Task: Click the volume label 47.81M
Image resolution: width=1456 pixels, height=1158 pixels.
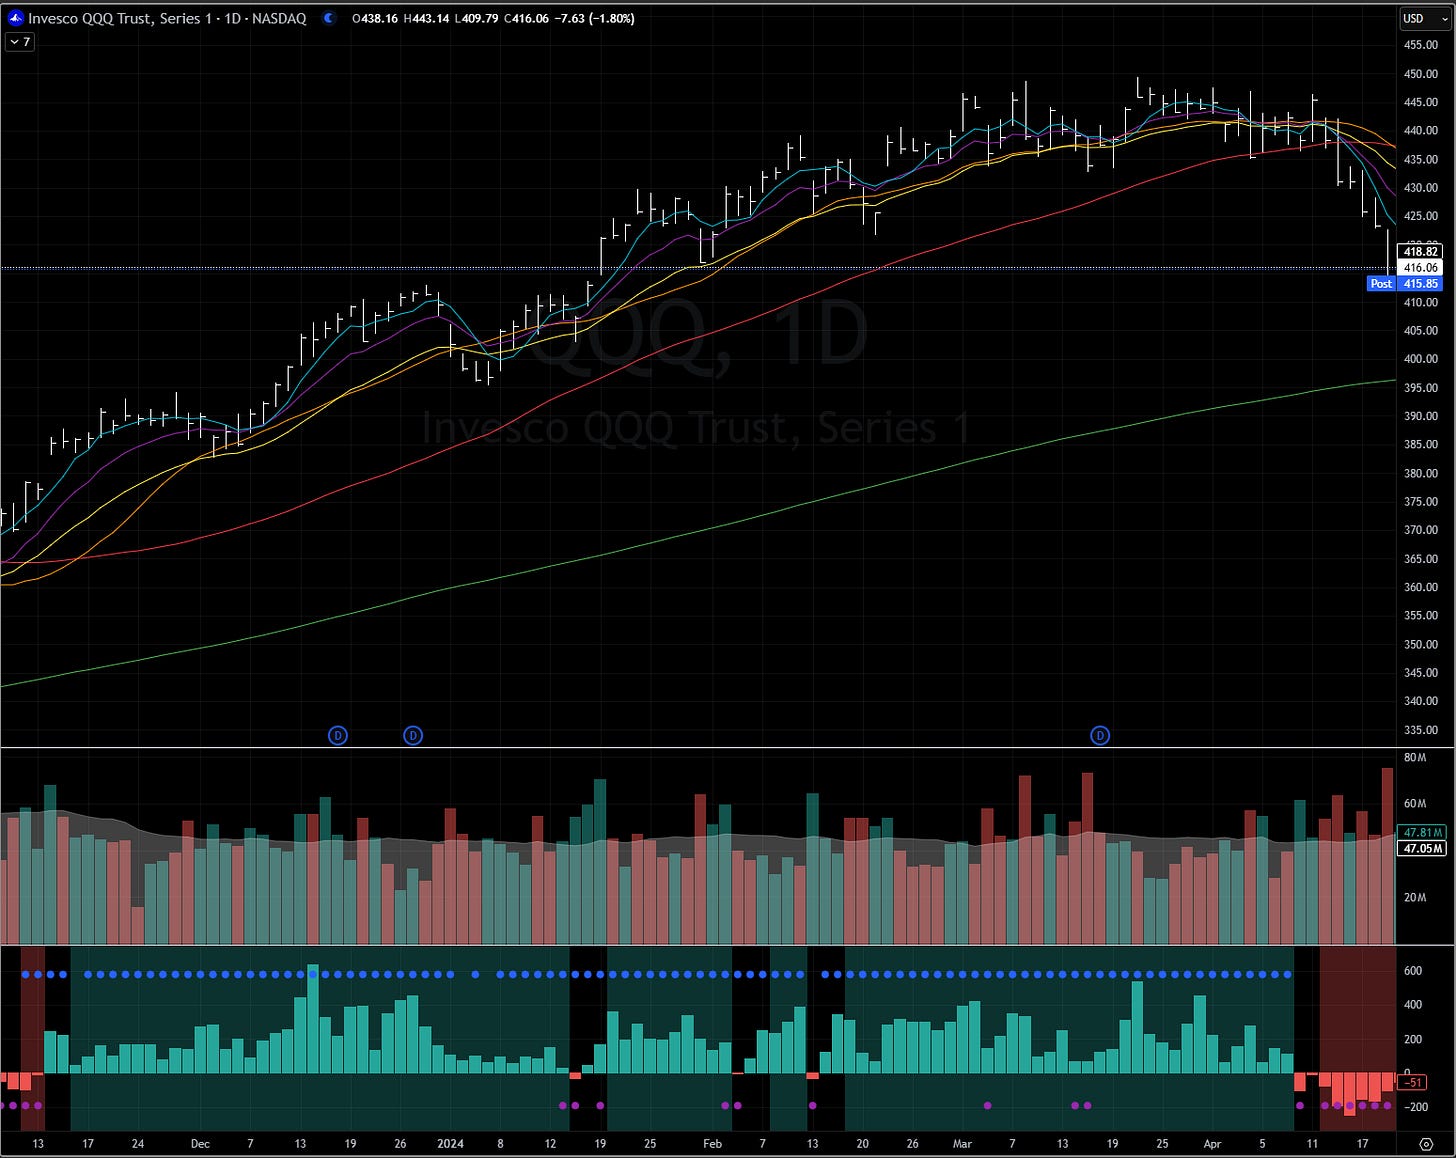Action: tap(1423, 832)
